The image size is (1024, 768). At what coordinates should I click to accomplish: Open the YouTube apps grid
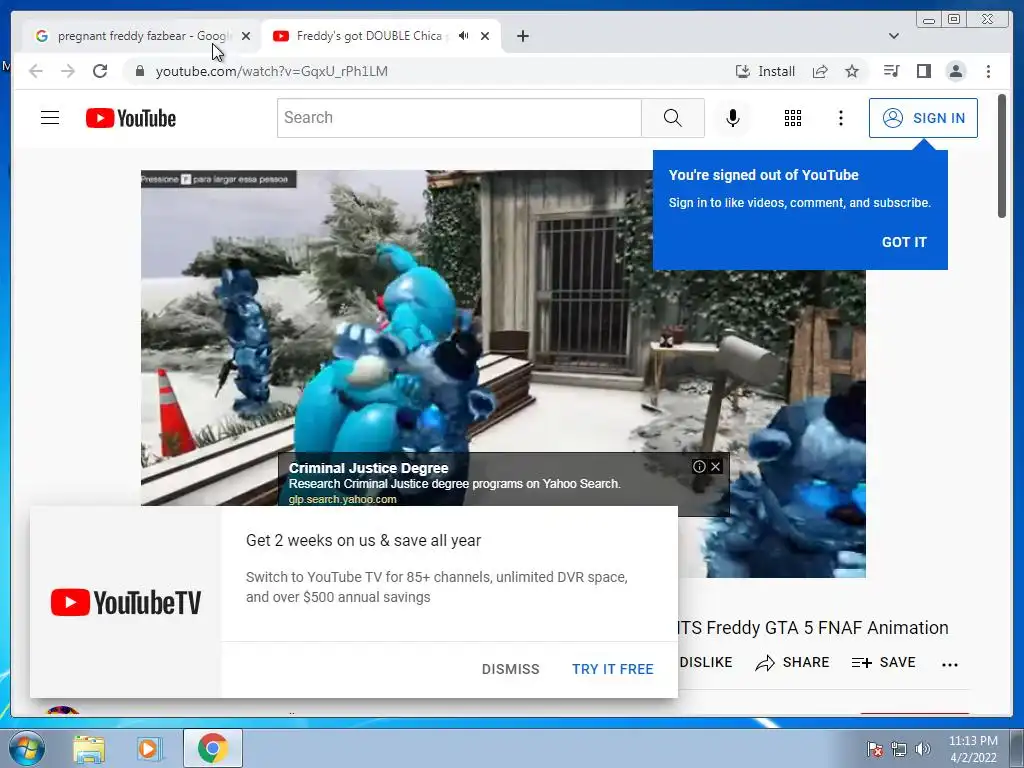(793, 118)
